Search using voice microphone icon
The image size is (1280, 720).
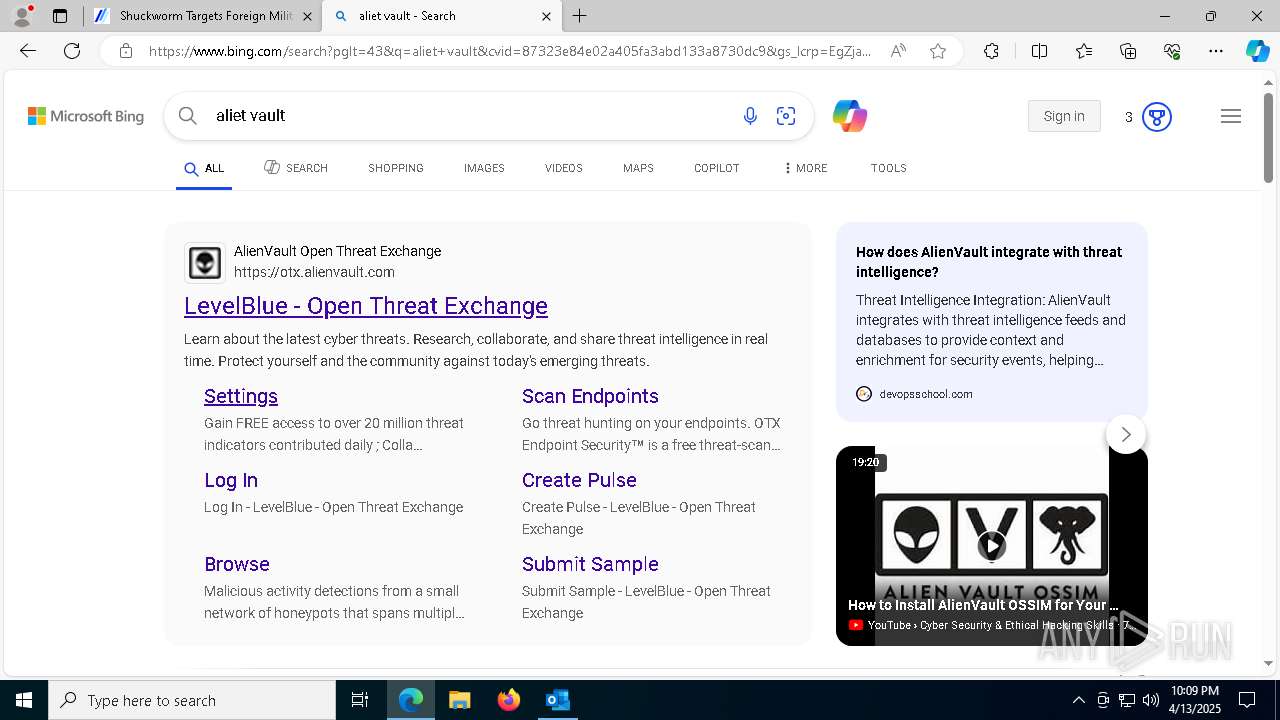[x=750, y=117]
